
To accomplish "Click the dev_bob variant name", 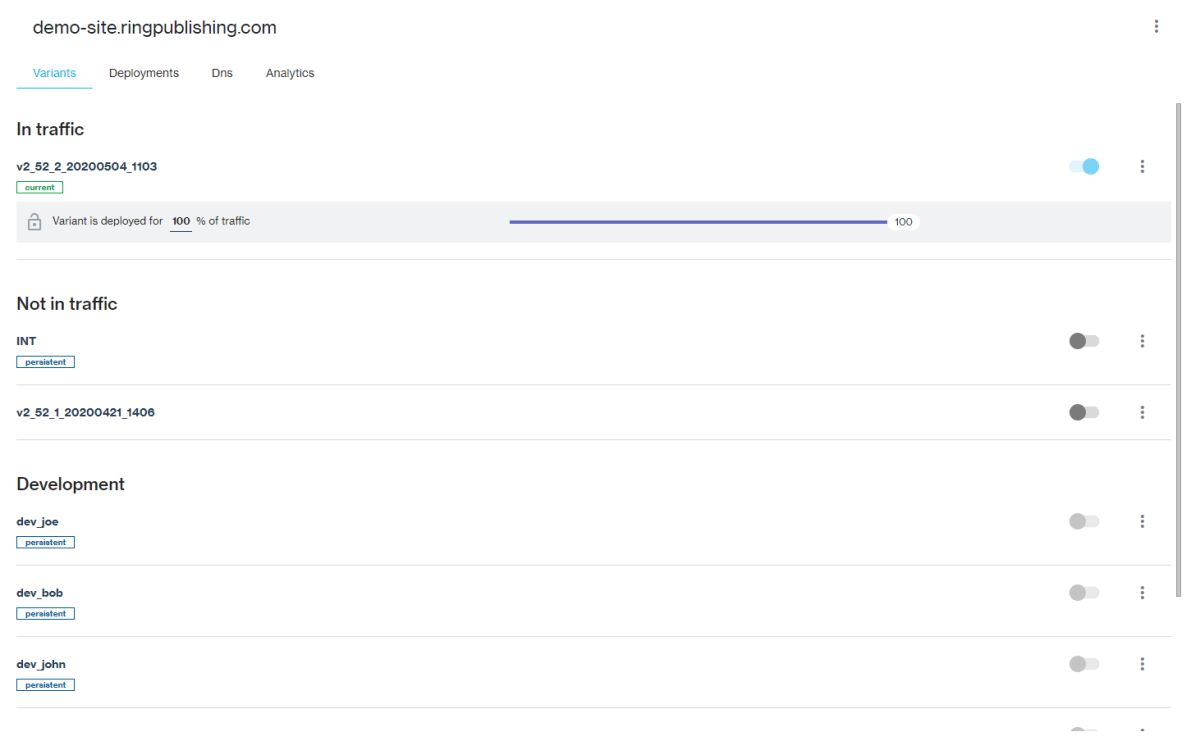I will point(40,593).
